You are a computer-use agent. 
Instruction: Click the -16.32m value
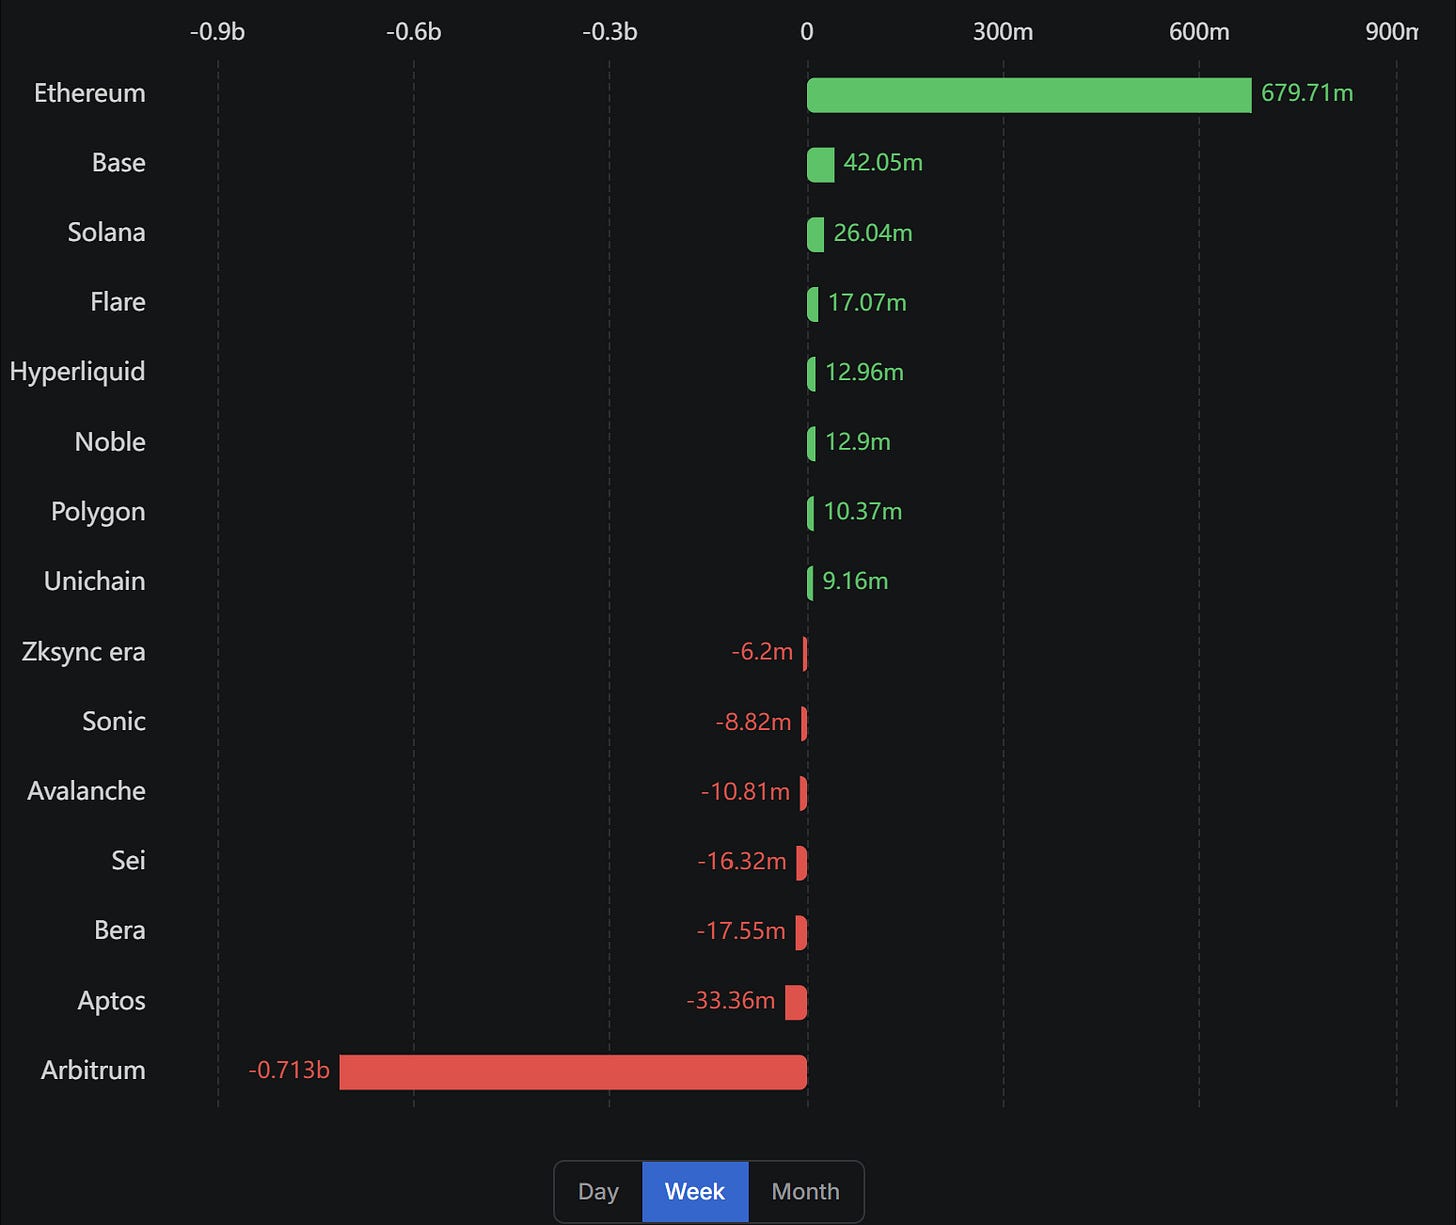[742, 861]
